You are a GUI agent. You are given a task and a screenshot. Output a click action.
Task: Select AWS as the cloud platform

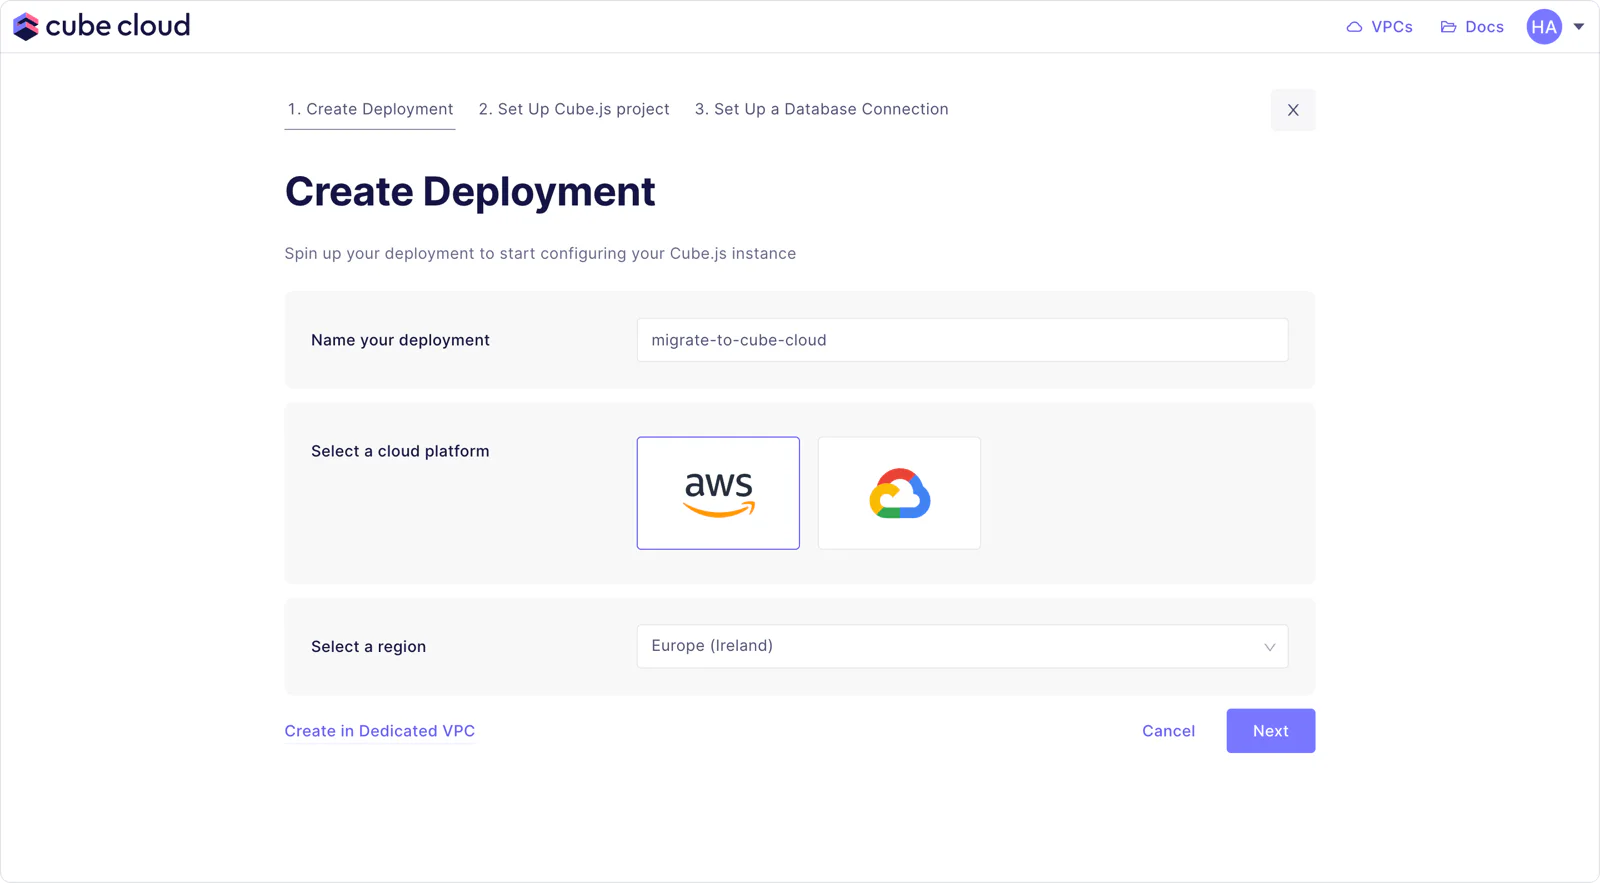(718, 493)
